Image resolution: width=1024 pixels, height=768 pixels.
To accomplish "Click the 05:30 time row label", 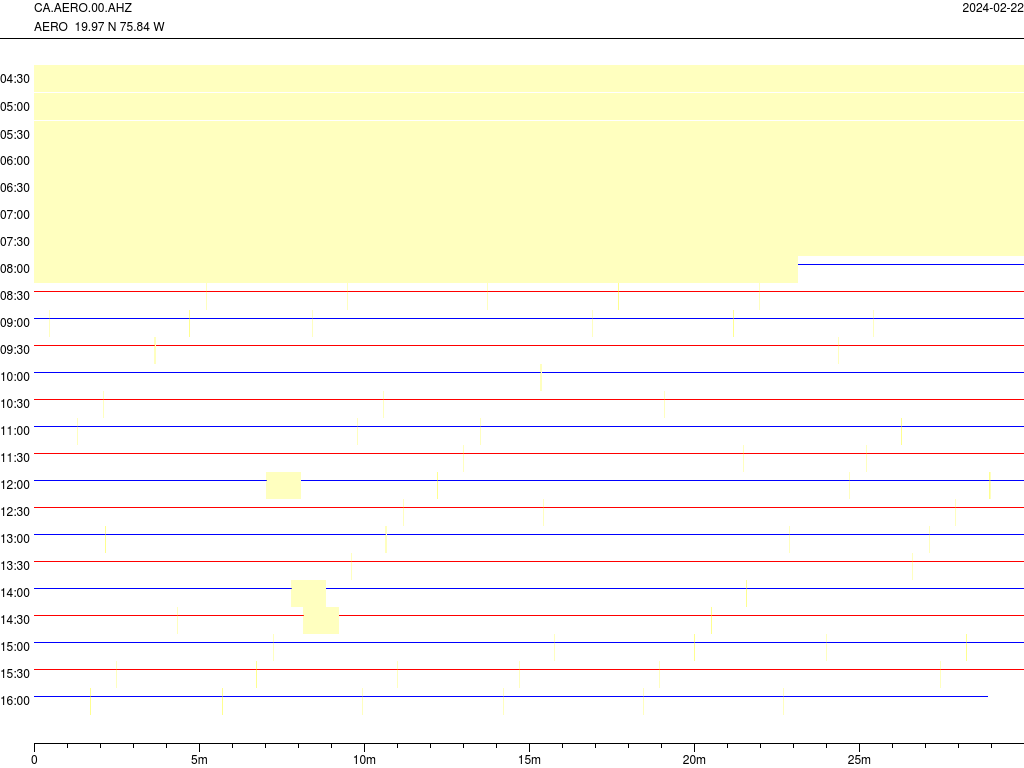I will (x=15, y=135).
